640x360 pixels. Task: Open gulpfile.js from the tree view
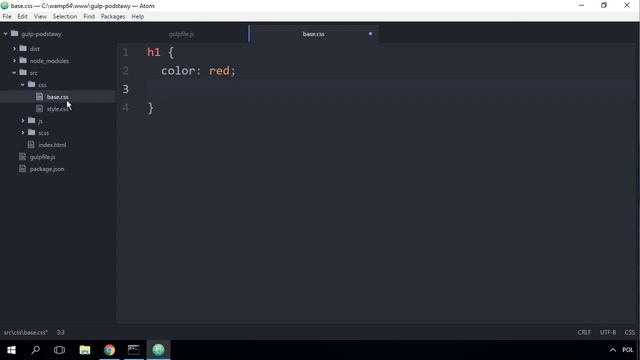42,157
